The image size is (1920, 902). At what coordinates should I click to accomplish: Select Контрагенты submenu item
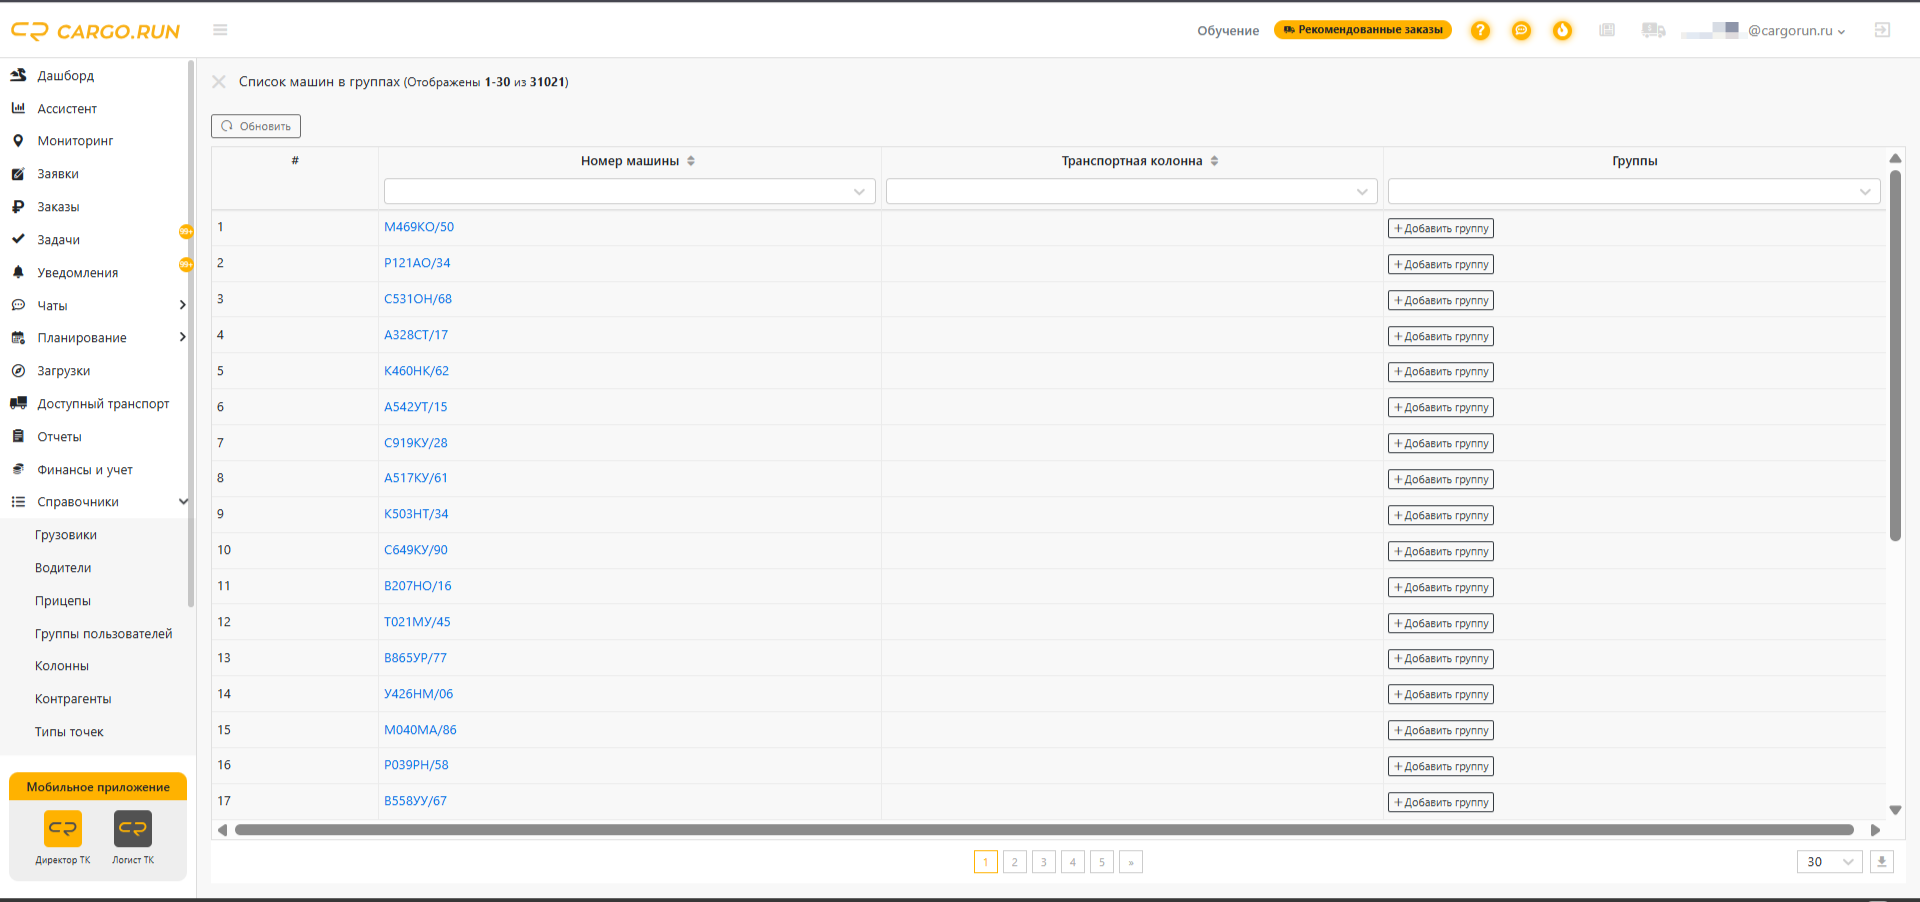pos(73,699)
